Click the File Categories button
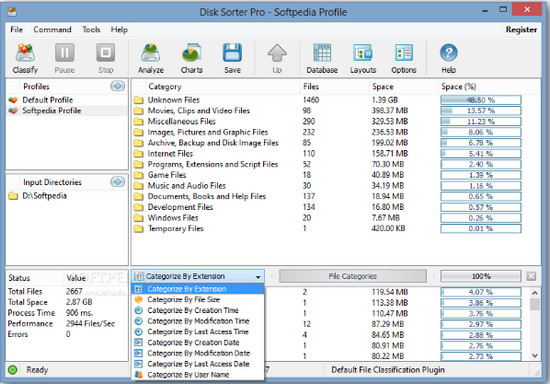 click(x=353, y=276)
